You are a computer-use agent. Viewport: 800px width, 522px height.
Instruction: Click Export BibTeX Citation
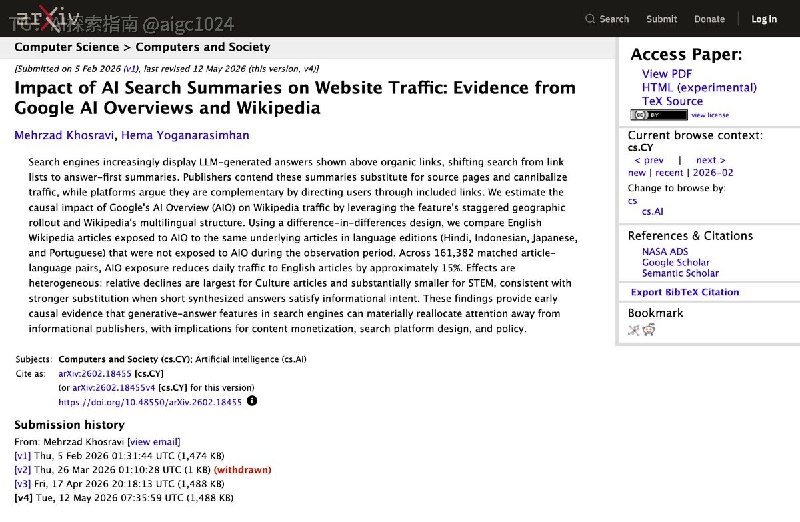tap(685, 292)
